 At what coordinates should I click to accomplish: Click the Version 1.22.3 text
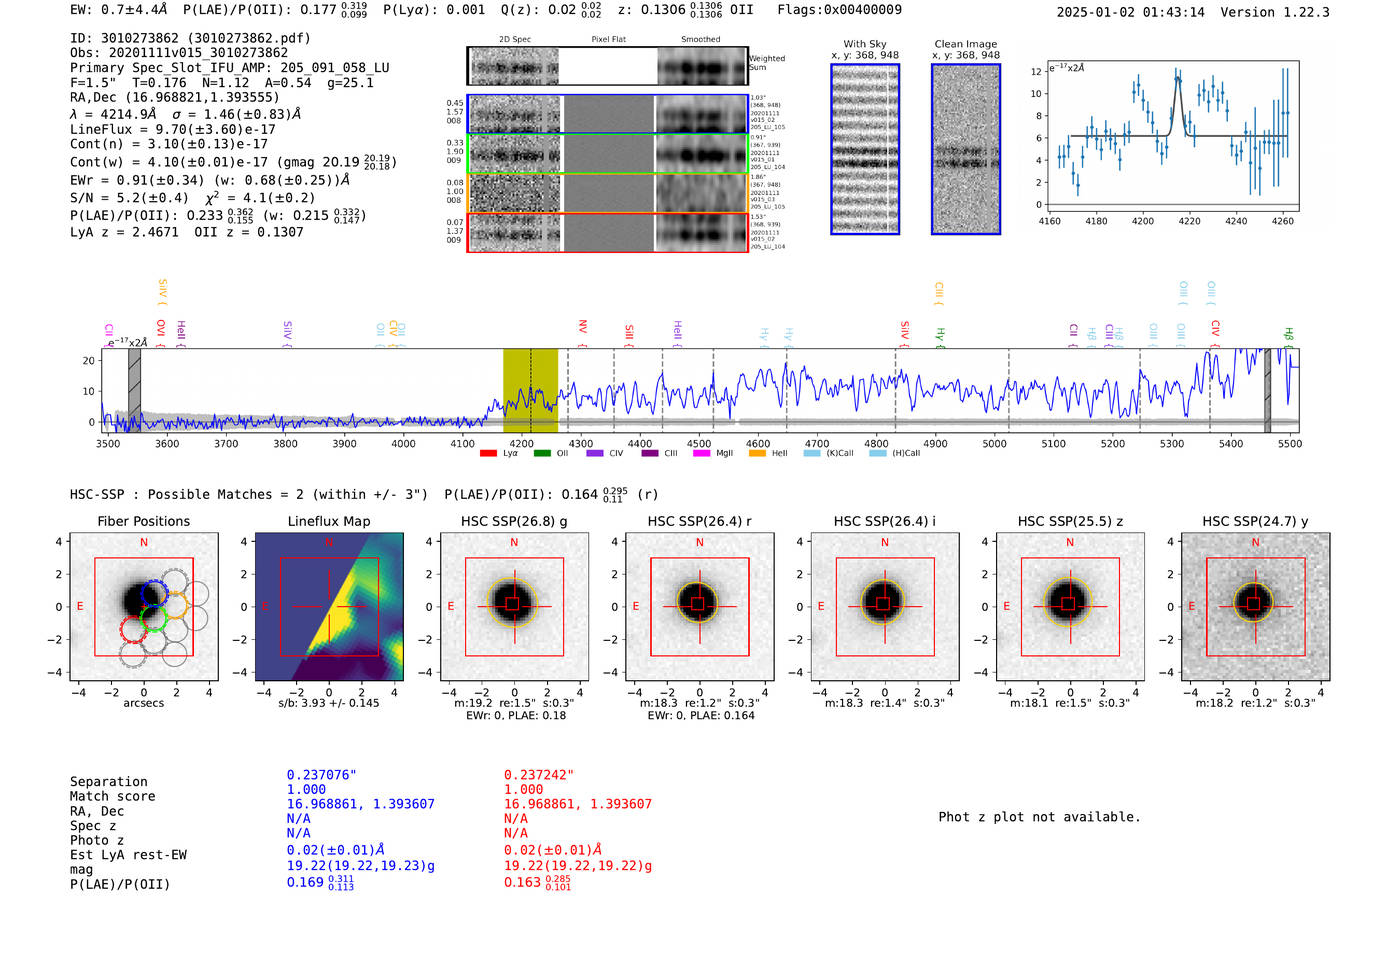pos(1275,12)
